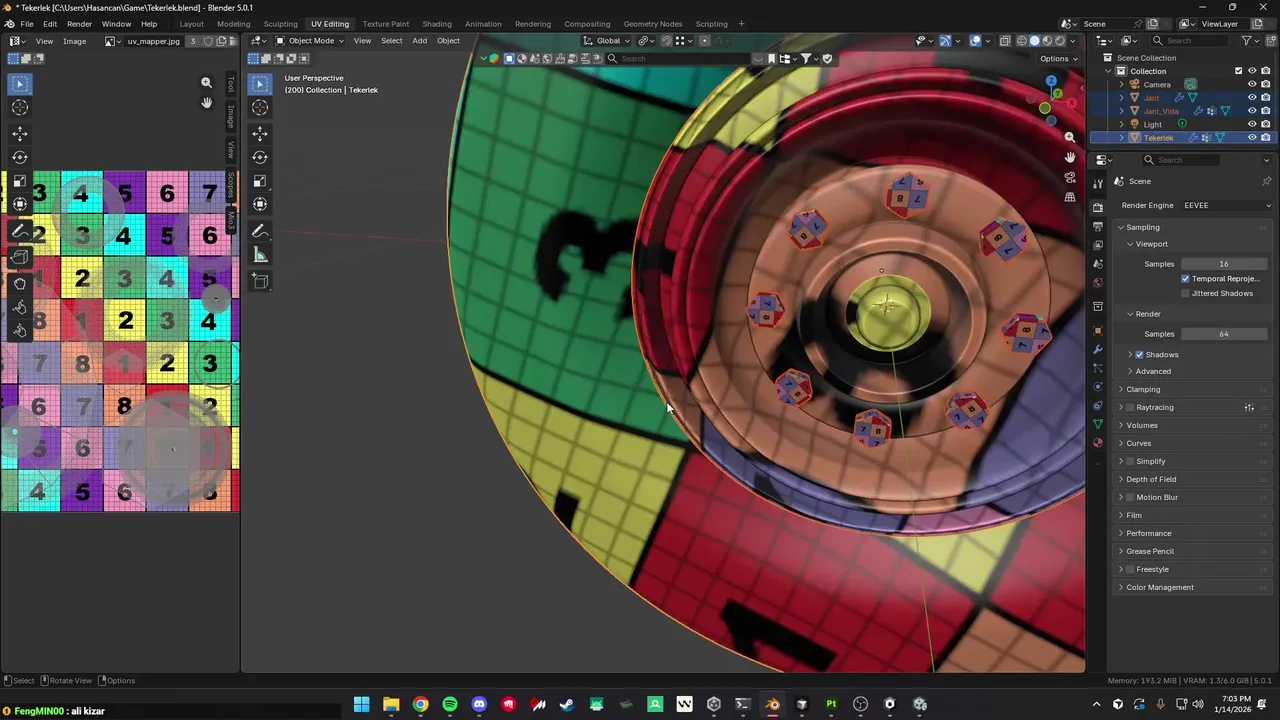Viewport: 1280px width, 720px height.
Task: Select UV editor Select Box tool
Action: click(20, 84)
